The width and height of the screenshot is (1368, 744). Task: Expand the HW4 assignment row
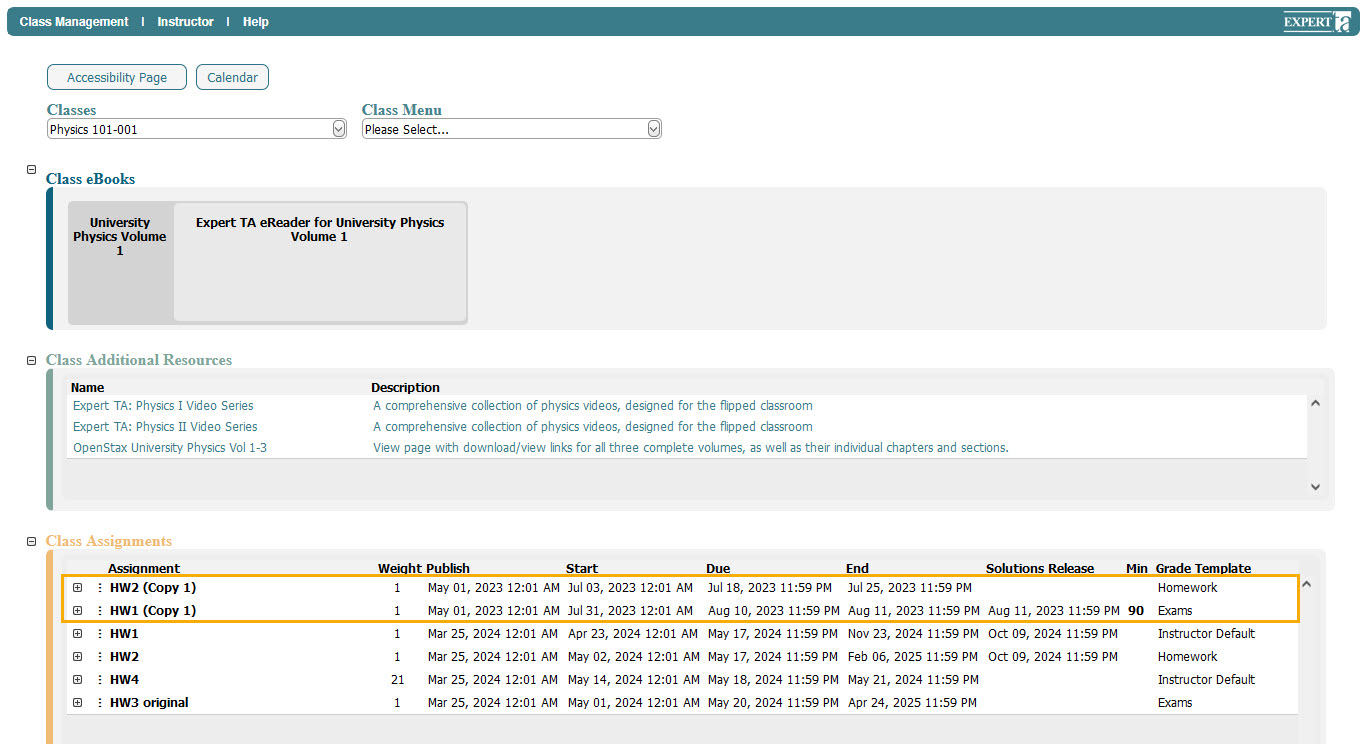pyautogui.click(x=77, y=680)
